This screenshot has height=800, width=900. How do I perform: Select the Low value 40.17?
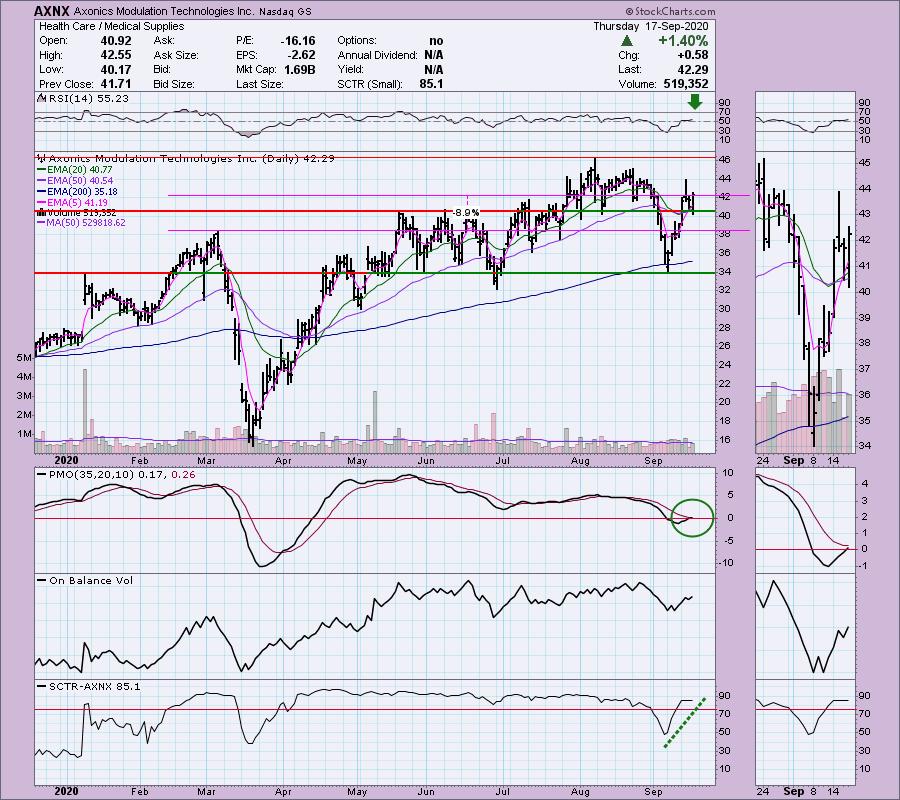(116, 69)
